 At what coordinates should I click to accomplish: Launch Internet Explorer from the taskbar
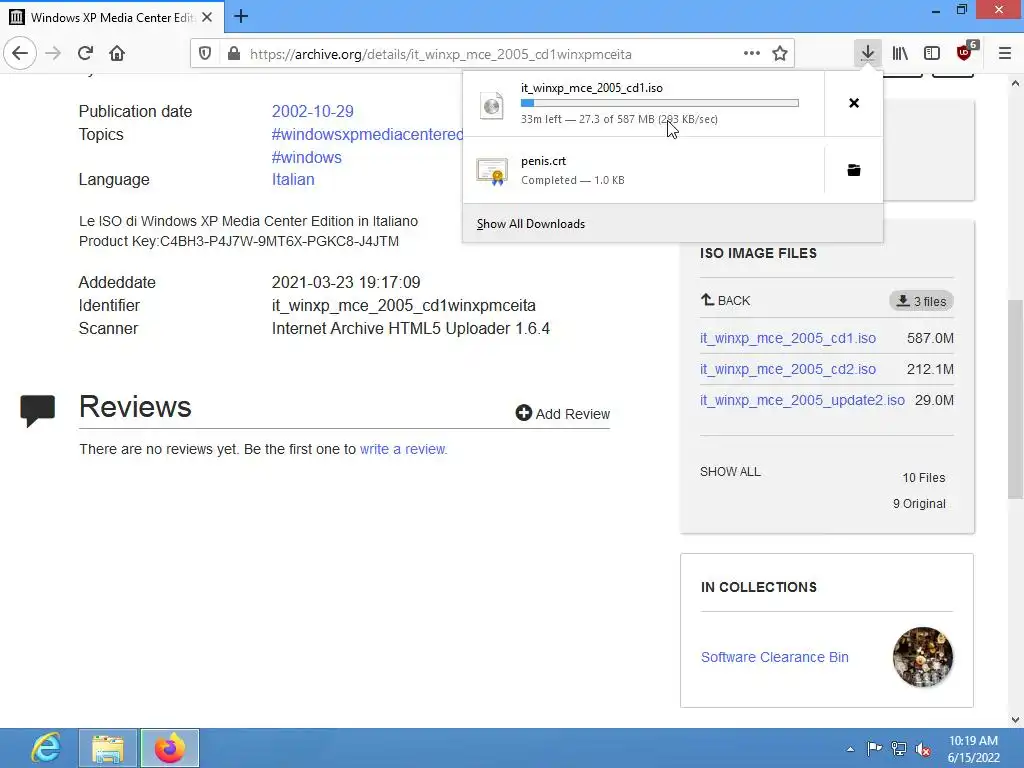coord(46,748)
